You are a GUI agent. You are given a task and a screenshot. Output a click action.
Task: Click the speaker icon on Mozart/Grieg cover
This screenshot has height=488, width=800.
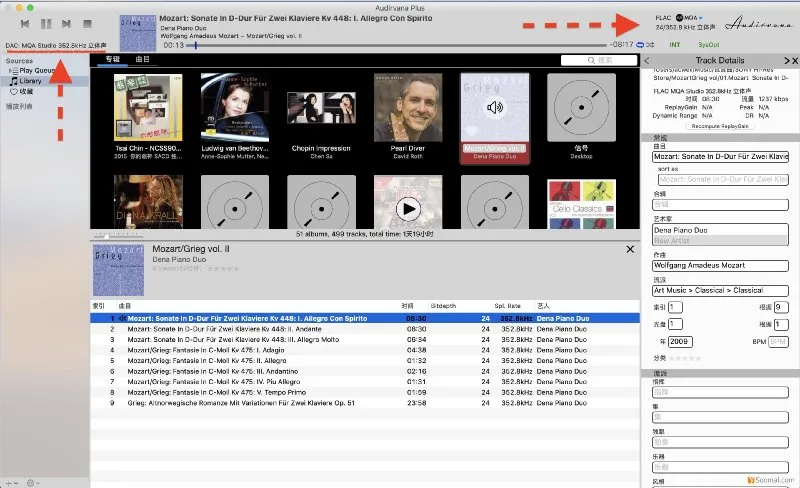(x=495, y=107)
